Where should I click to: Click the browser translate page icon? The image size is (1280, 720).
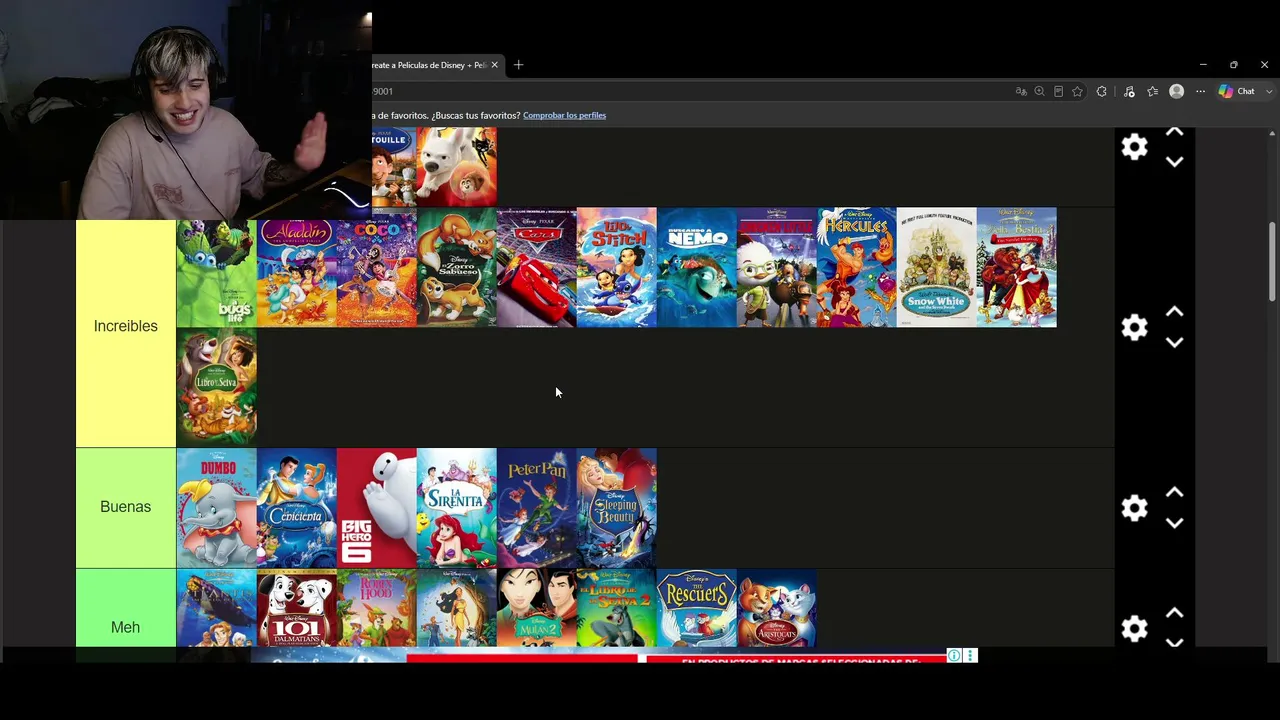(x=1021, y=91)
